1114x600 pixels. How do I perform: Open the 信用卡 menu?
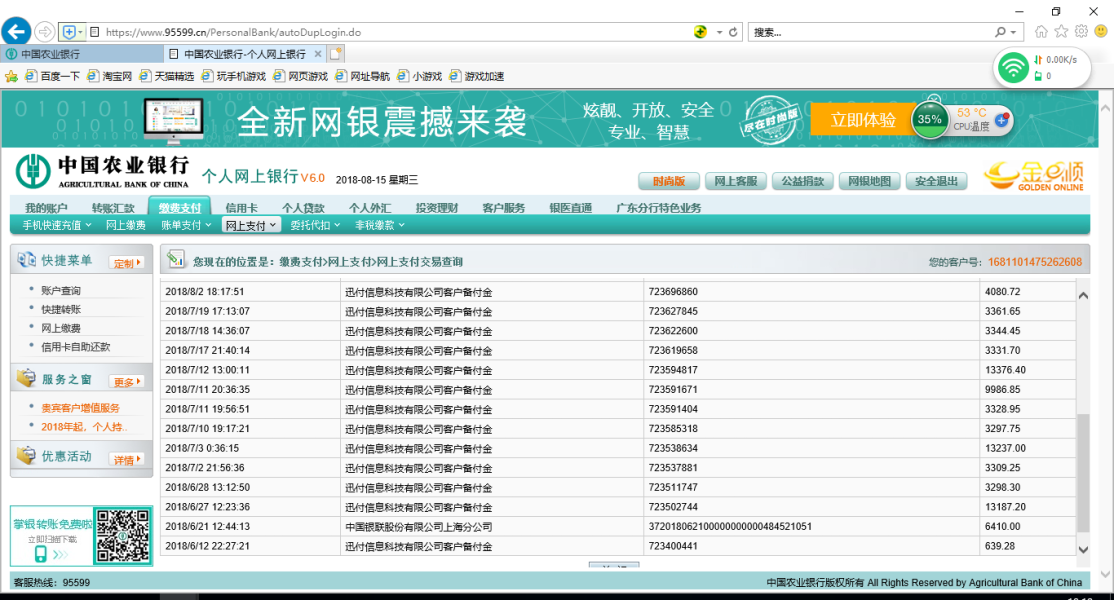point(242,208)
